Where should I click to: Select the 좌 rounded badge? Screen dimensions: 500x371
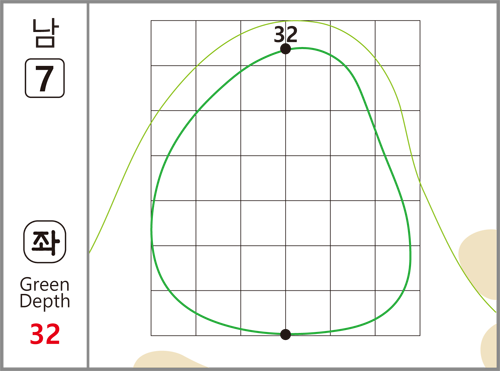click(x=45, y=242)
